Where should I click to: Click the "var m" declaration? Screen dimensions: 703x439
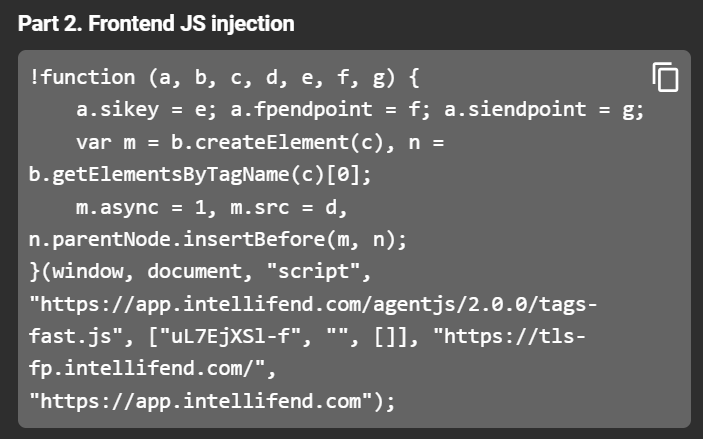pos(109,142)
